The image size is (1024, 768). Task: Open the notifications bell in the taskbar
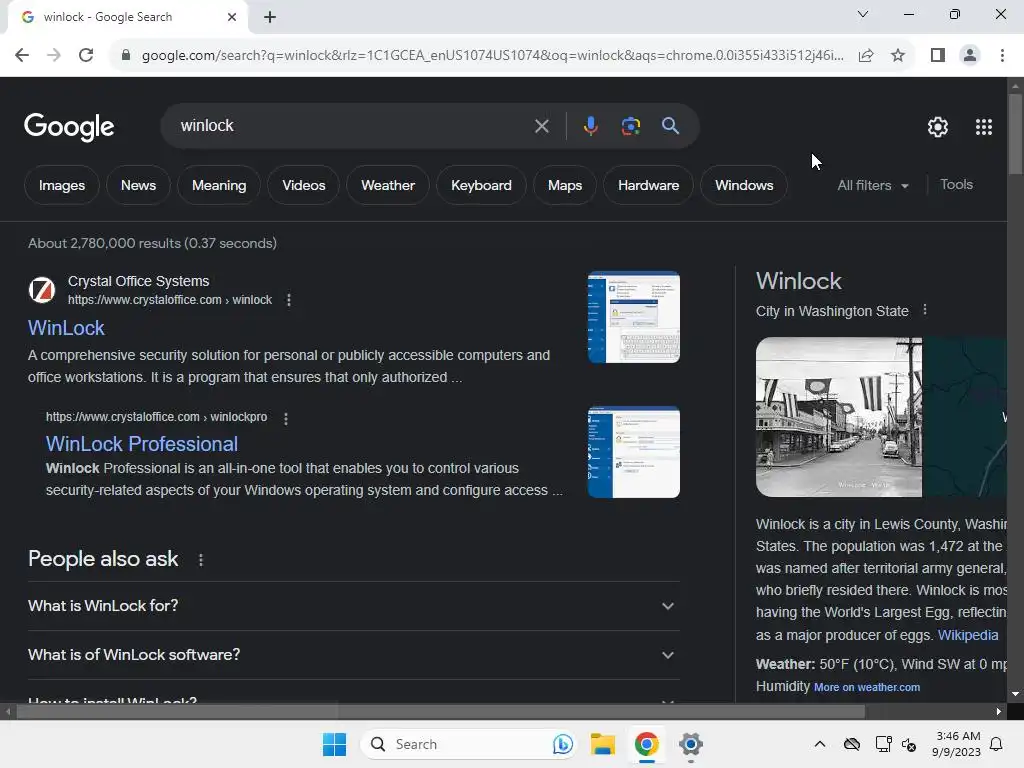coord(997,744)
